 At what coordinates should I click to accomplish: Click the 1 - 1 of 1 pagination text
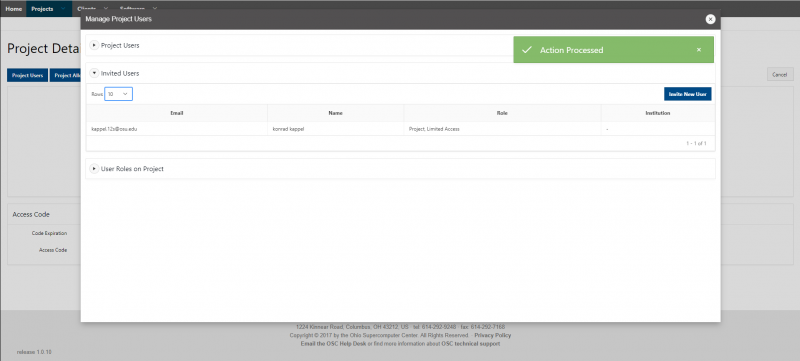[x=696, y=144]
